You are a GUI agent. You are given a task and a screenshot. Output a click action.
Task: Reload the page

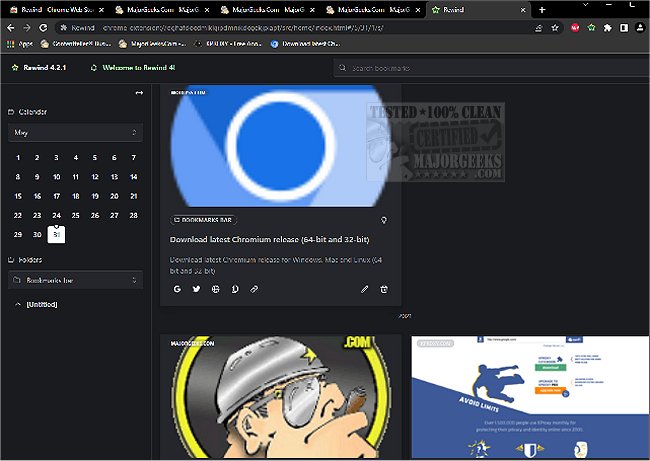pos(43,28)
